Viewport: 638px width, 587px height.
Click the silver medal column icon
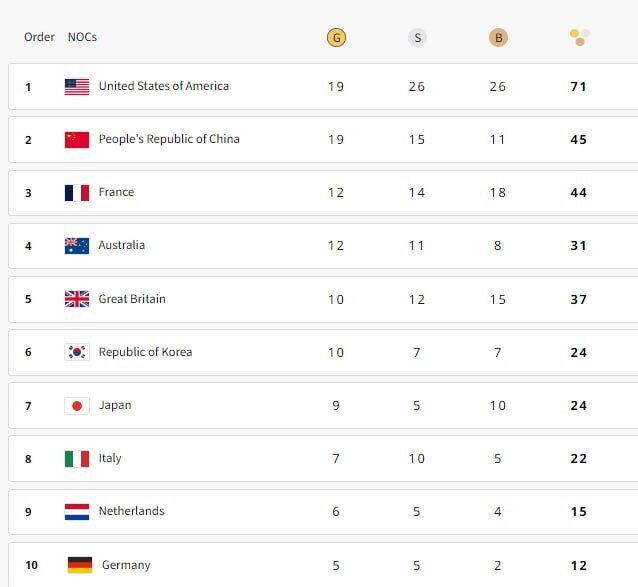click(x=417, y=38)
